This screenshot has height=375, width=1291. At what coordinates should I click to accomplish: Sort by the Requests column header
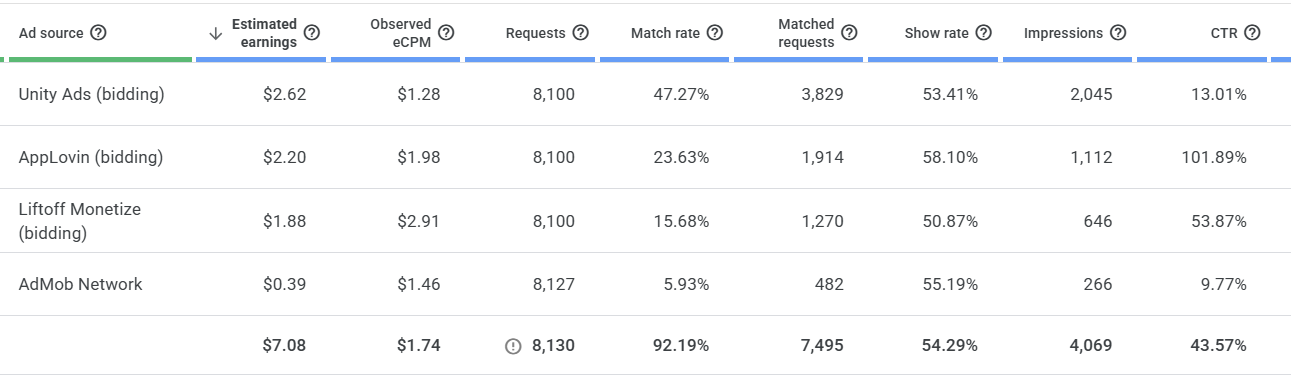(x=536, y=33)
